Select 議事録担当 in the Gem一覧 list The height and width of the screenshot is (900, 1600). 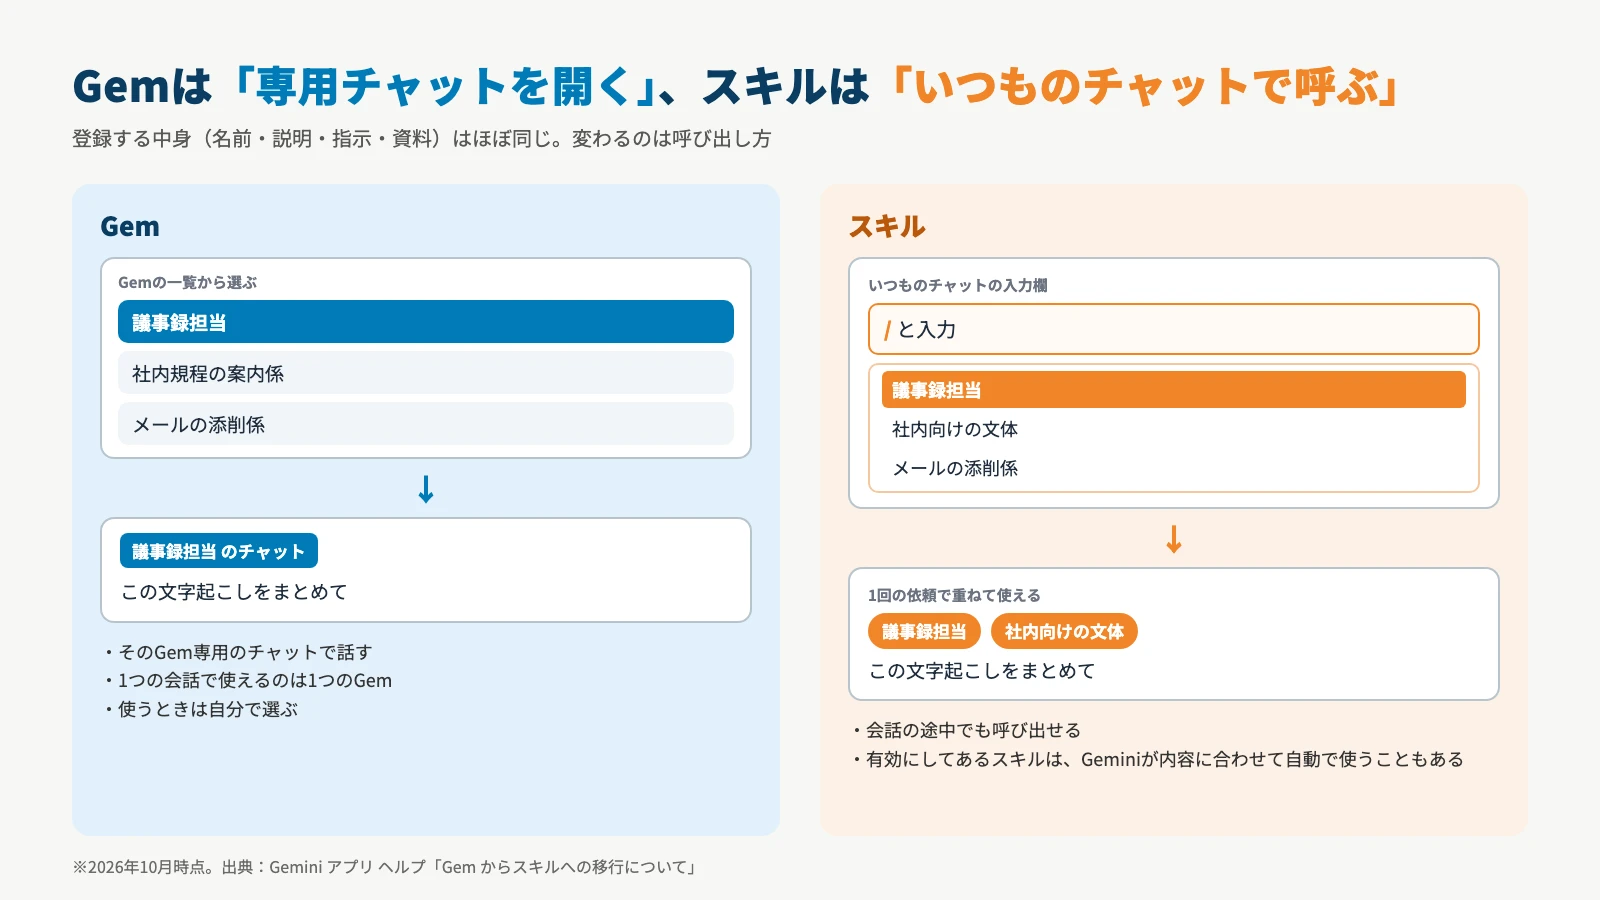click(x=426, y=322)
